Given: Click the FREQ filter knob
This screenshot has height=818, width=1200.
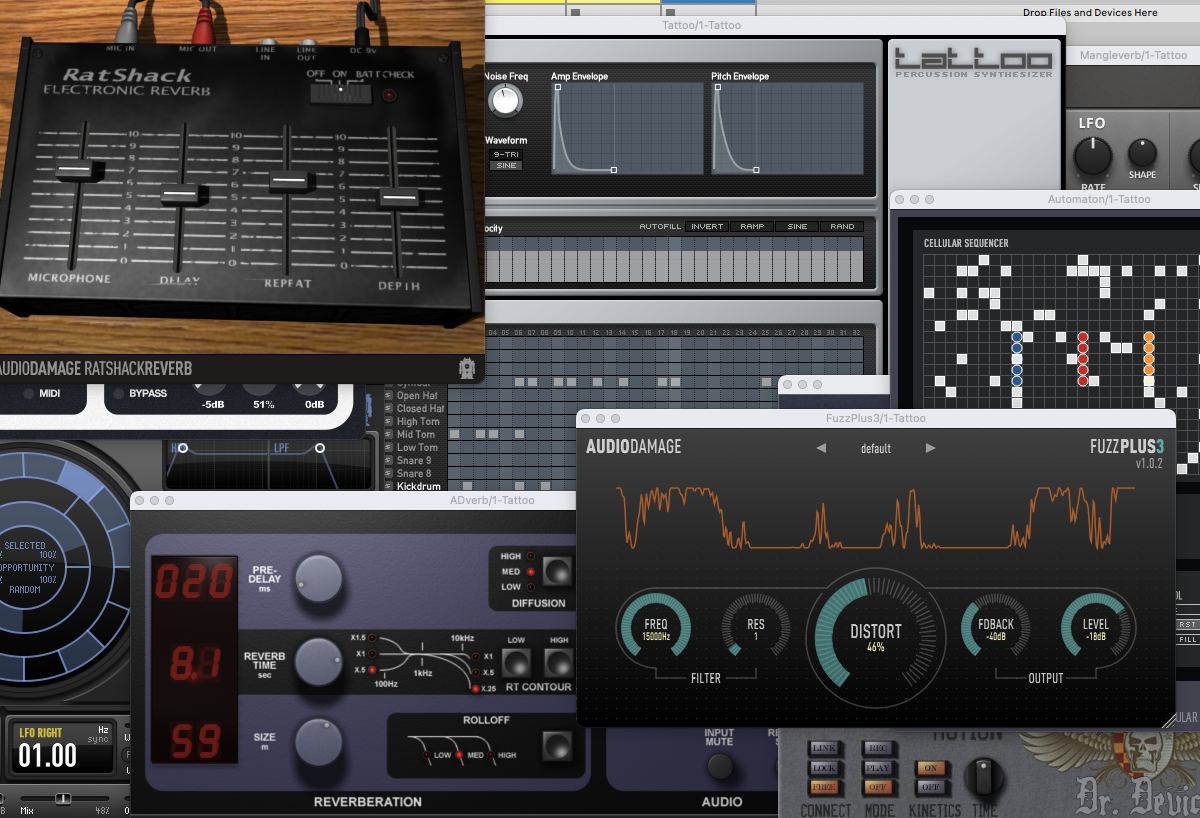Looking at the screenshot, I should tap(655, 630).
